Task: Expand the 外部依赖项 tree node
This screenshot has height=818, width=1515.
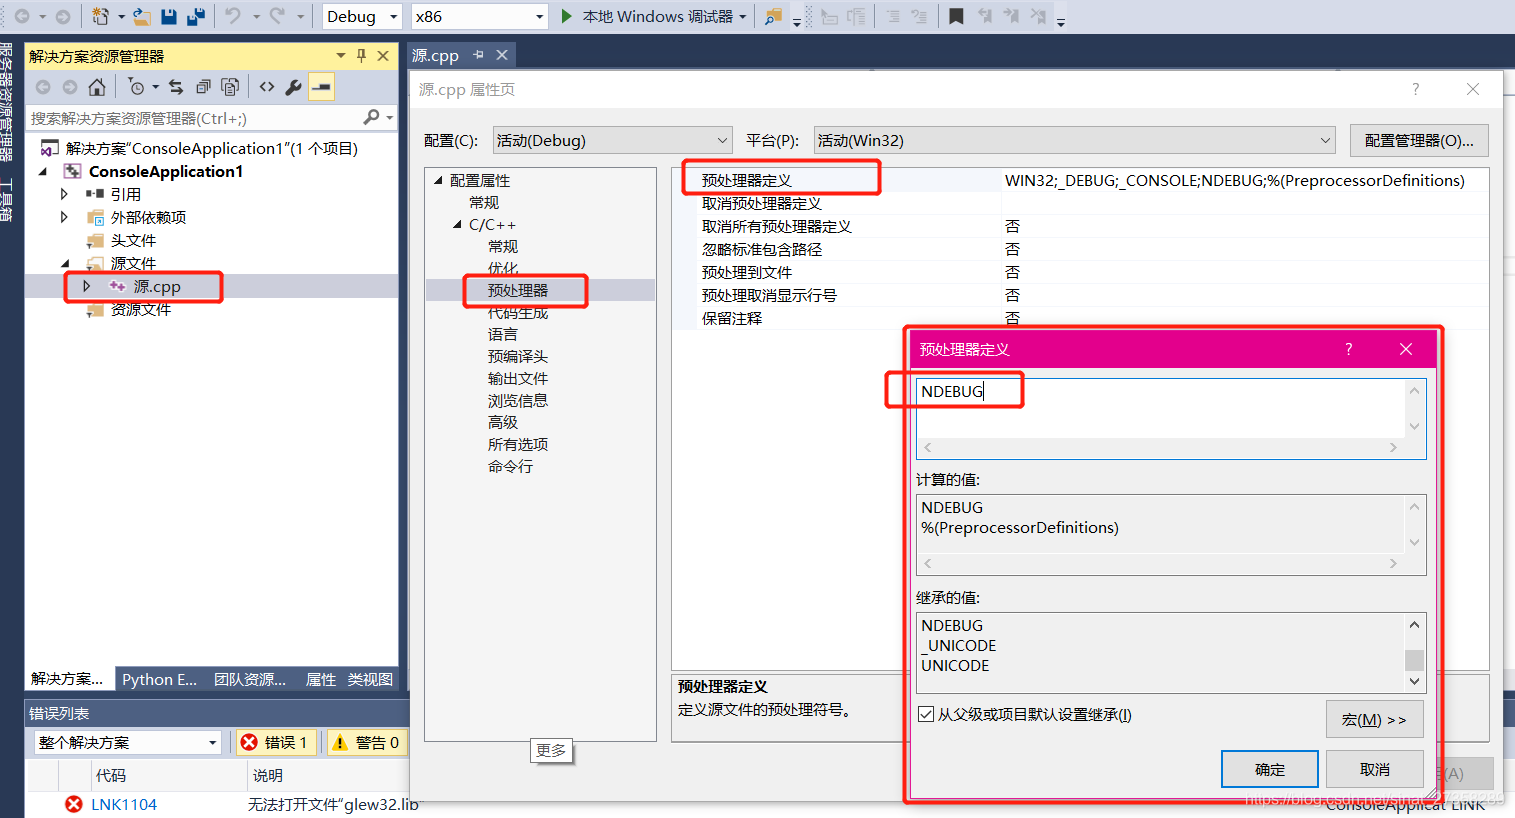Action: pos(64,217)
